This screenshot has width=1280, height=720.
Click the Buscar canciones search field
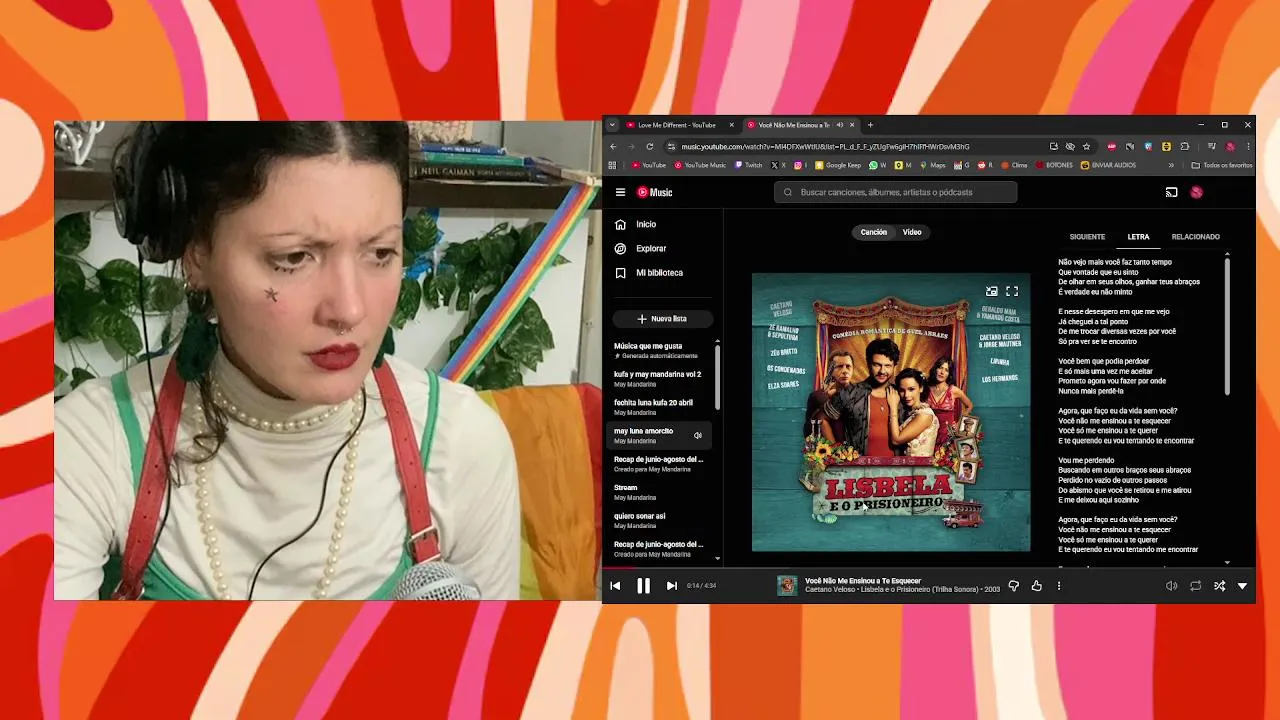(x=895, y=192)
